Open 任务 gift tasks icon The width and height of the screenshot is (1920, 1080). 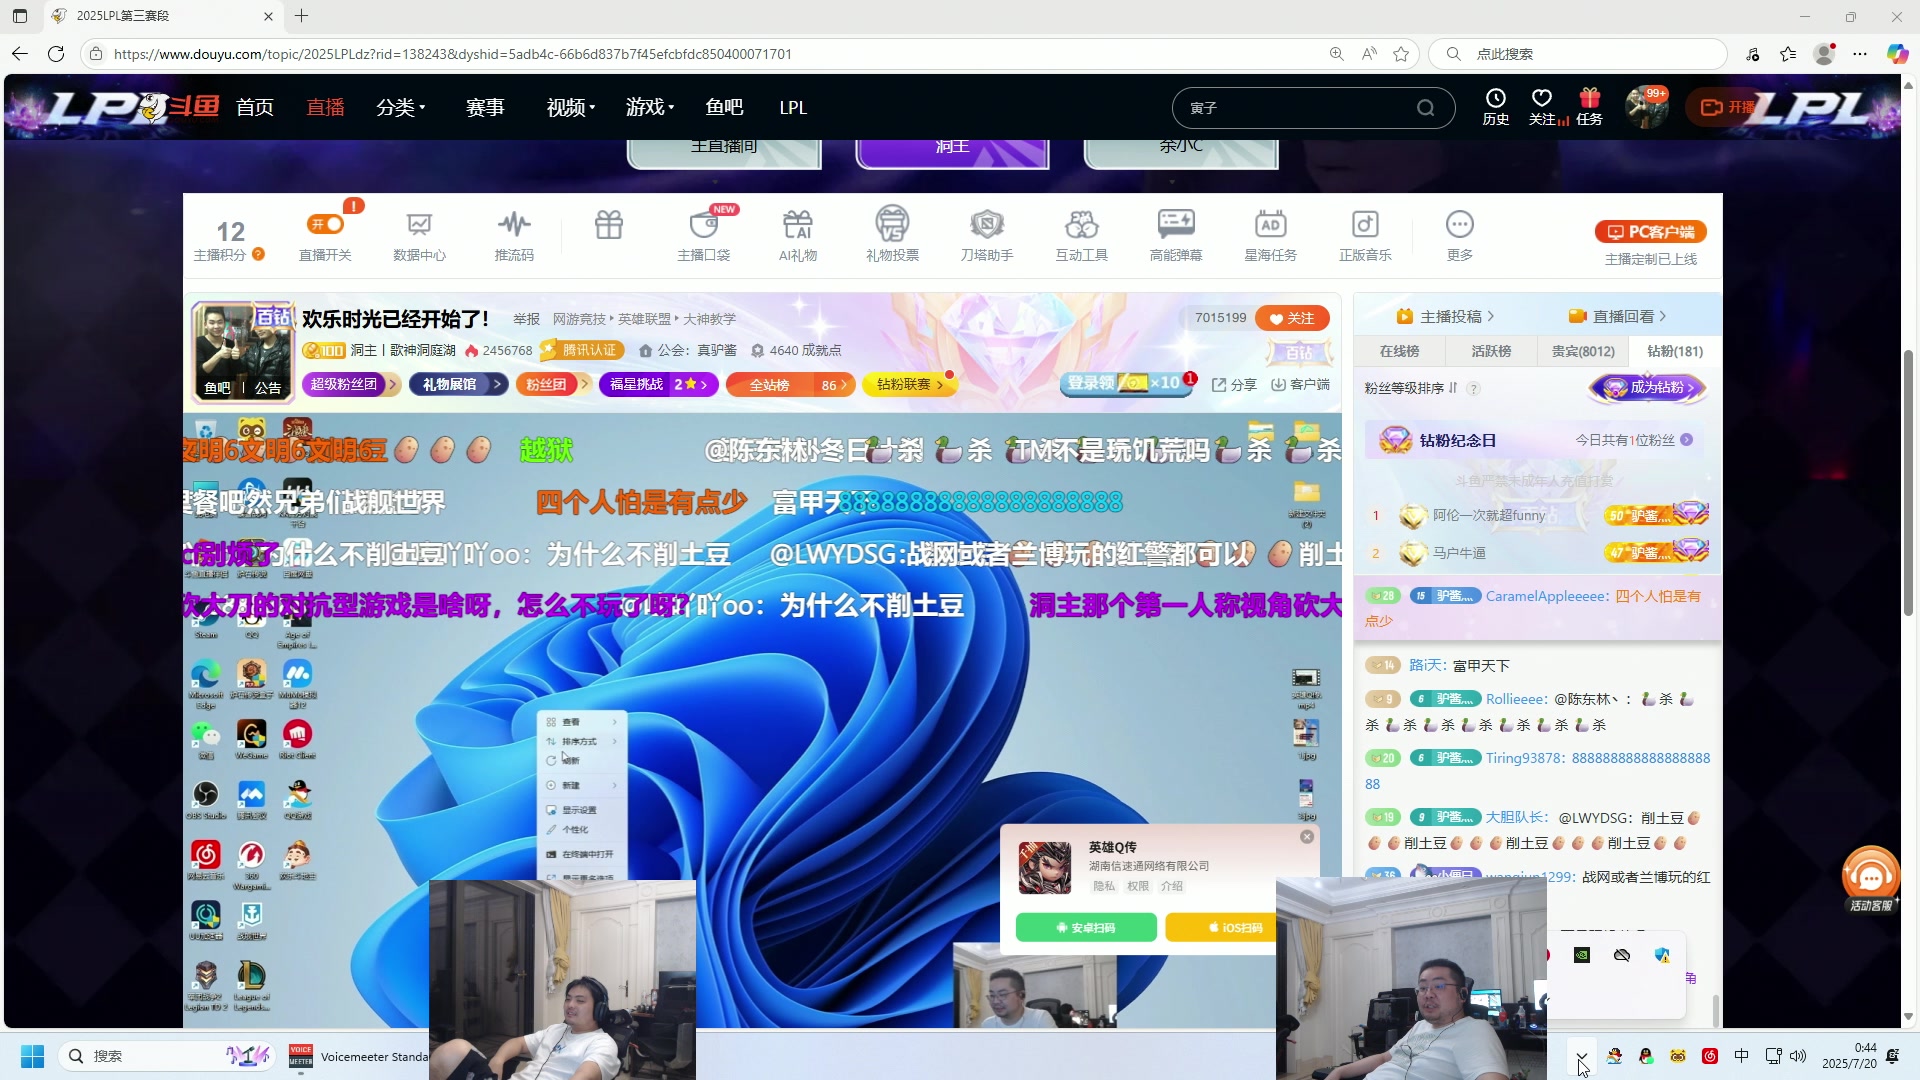pyautogui.click(x=1589, y=107)
